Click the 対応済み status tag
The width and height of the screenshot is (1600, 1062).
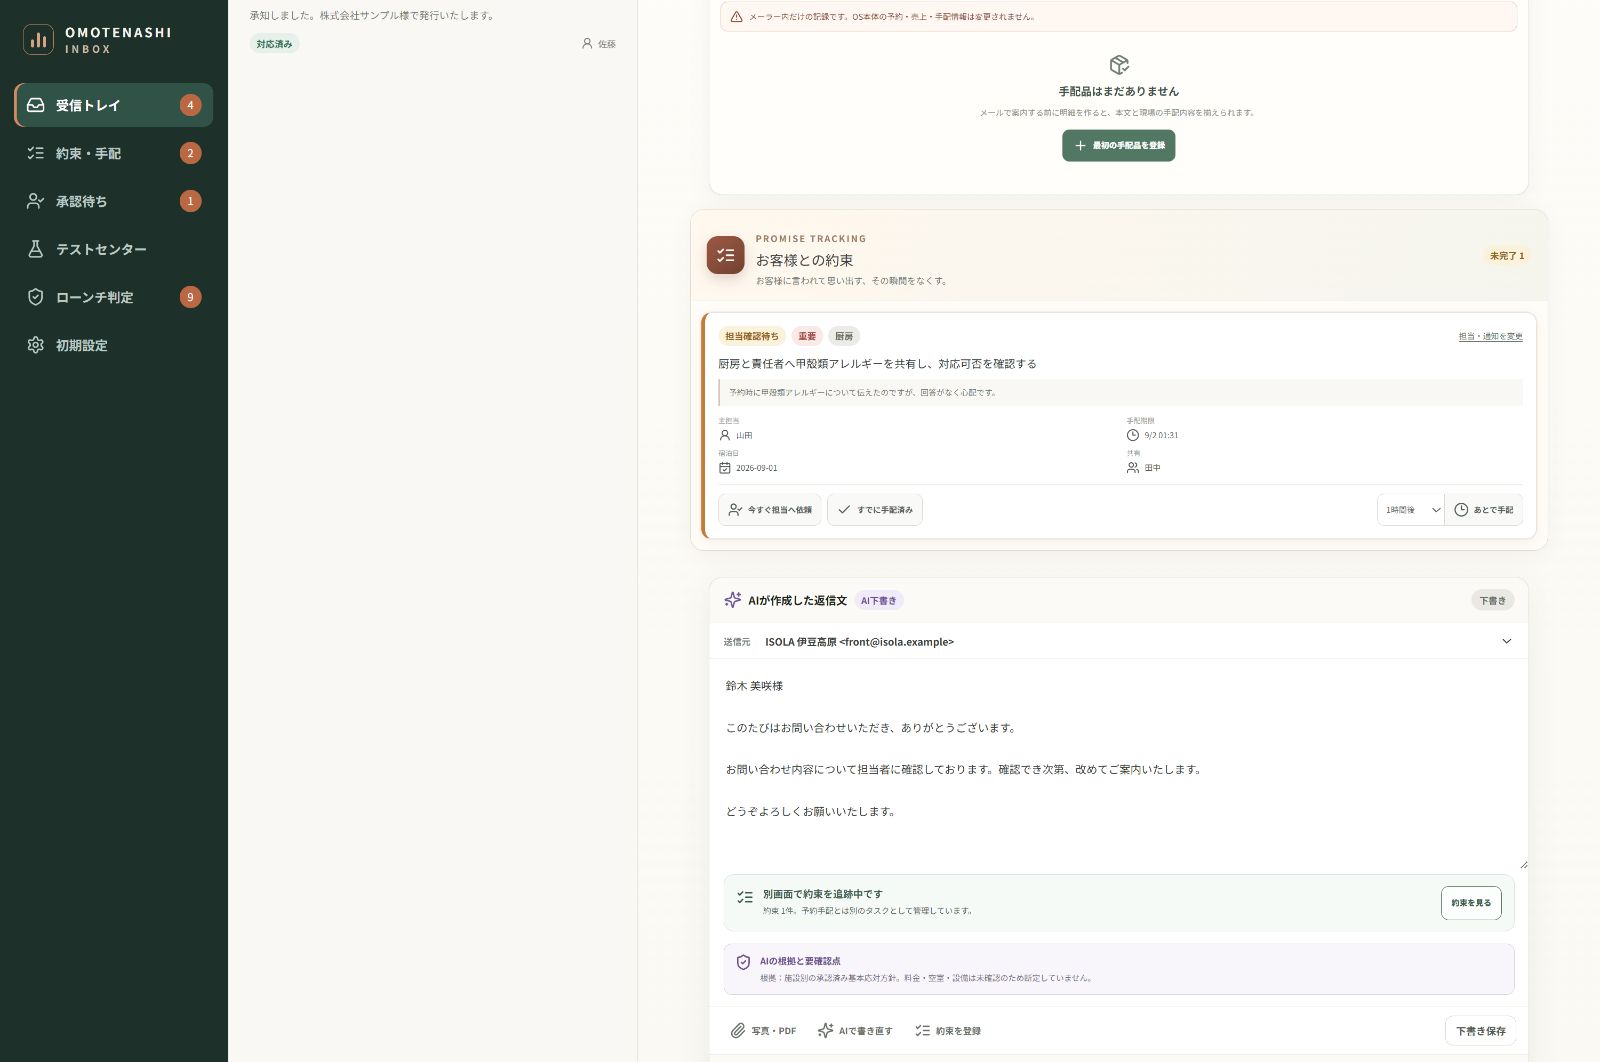(x=274, y=44)
